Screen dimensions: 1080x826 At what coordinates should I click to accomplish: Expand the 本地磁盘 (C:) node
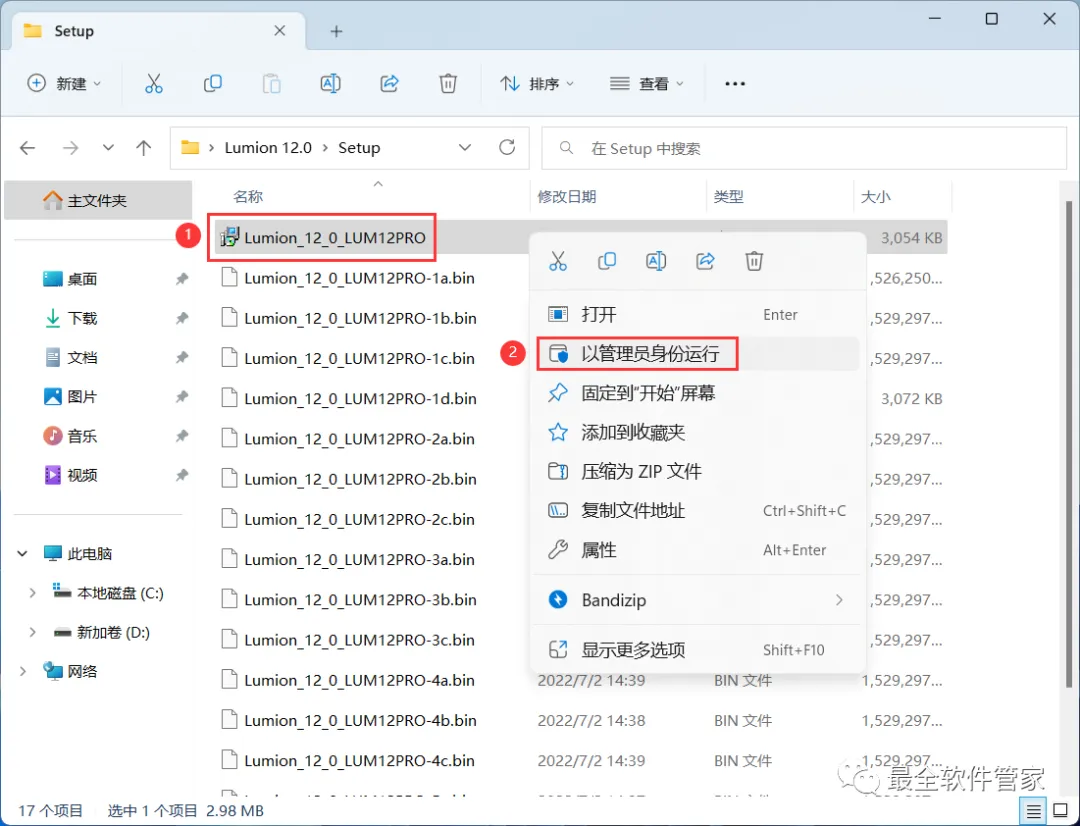32,593
